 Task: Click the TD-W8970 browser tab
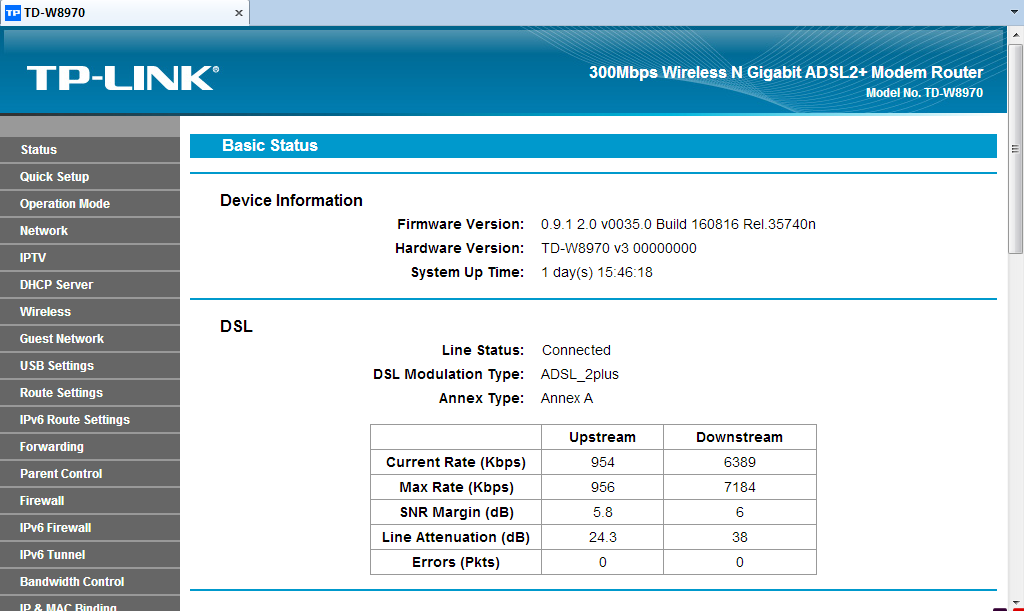124,13
